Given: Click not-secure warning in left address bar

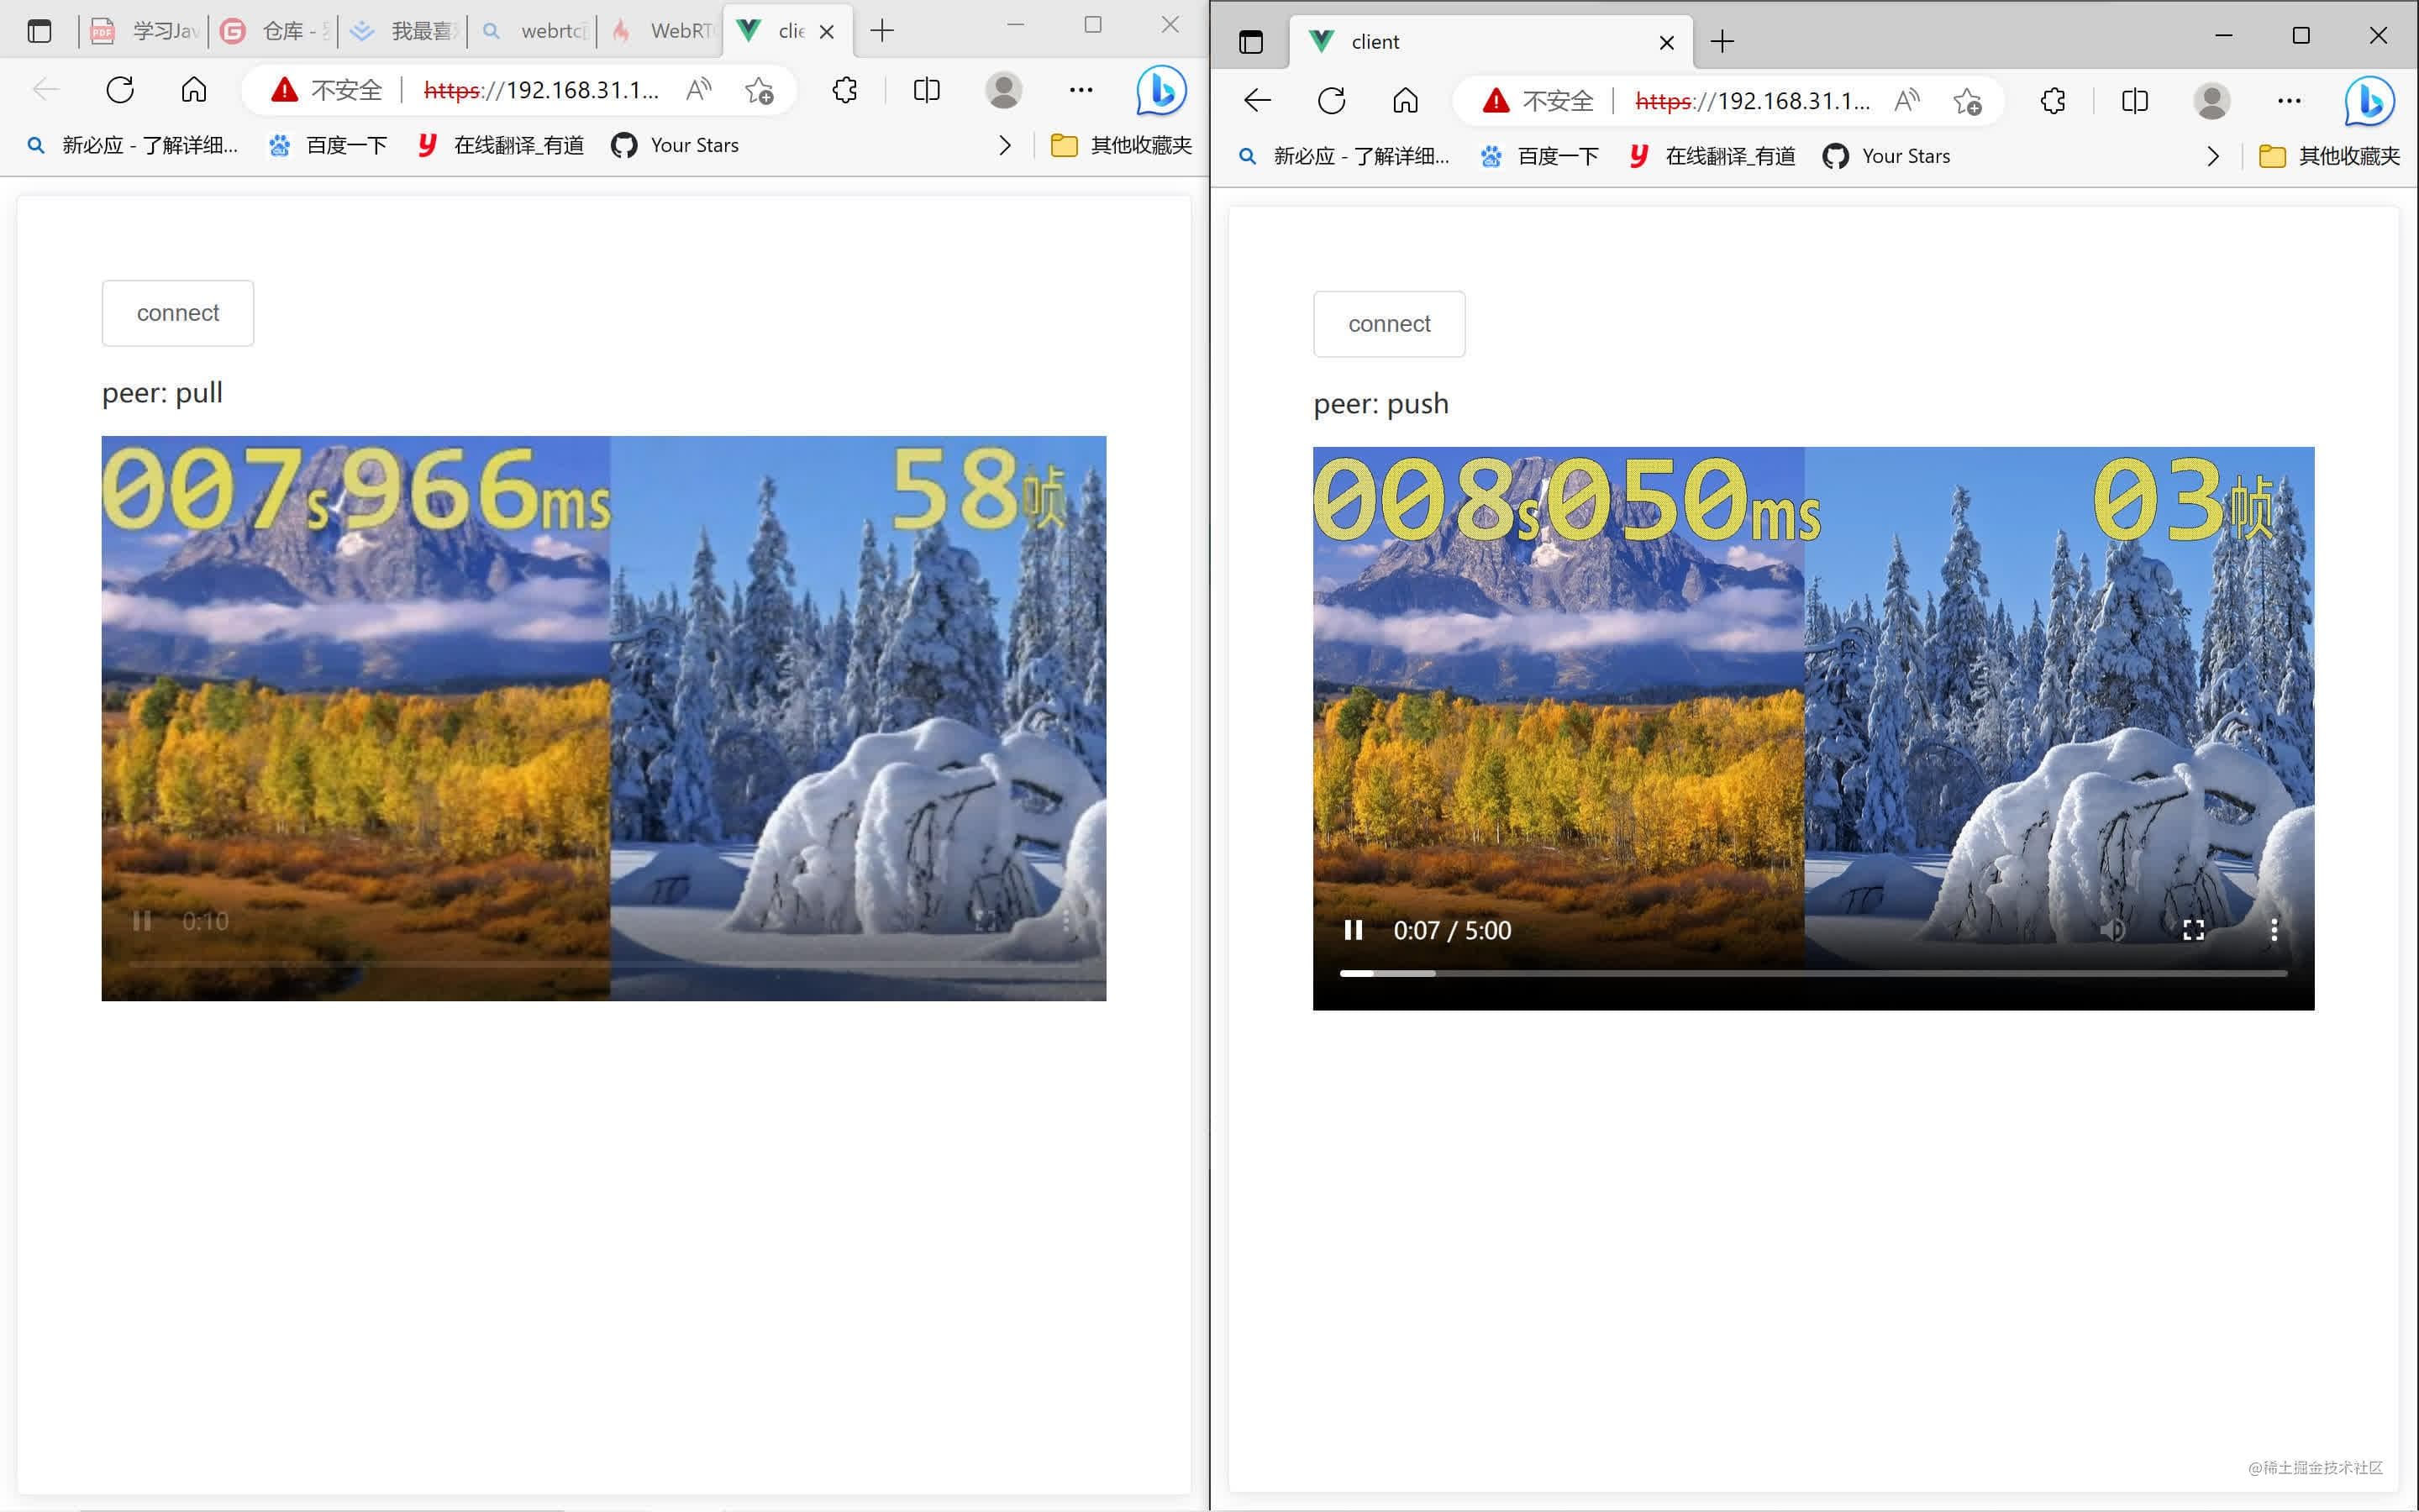Looking at the screenshot, I should pos(327,90).
